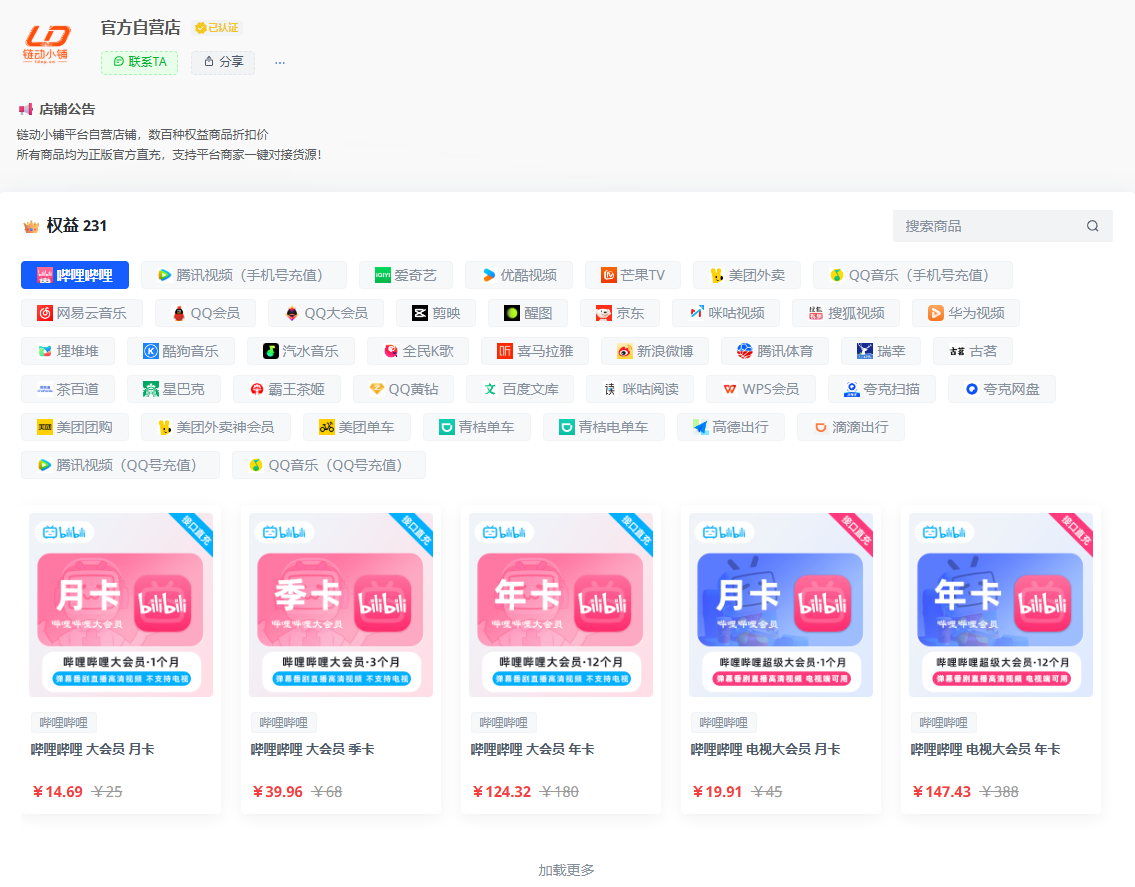1135x887 pixels.
Task: Click the 分享 share button
Action: 223,62
